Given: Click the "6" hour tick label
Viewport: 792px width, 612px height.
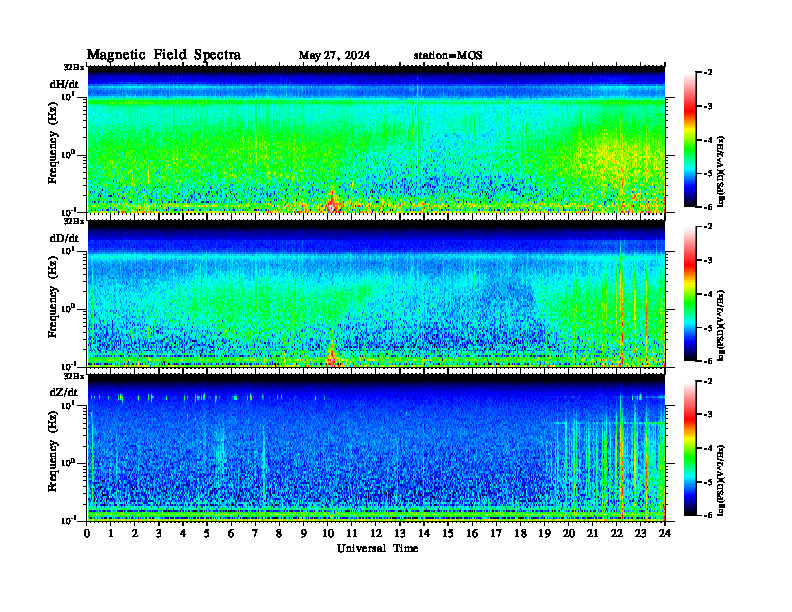Looking at the screenshot, I should (x=231, y=534).
